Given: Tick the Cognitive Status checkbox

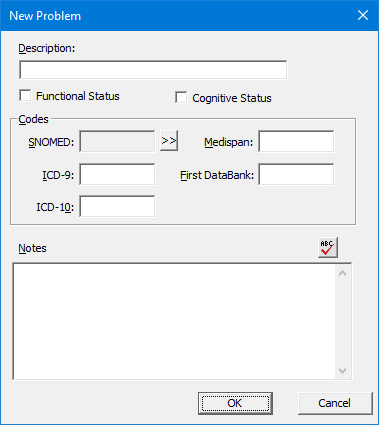Looking at the screenshot, I should (x=181, y=98).
